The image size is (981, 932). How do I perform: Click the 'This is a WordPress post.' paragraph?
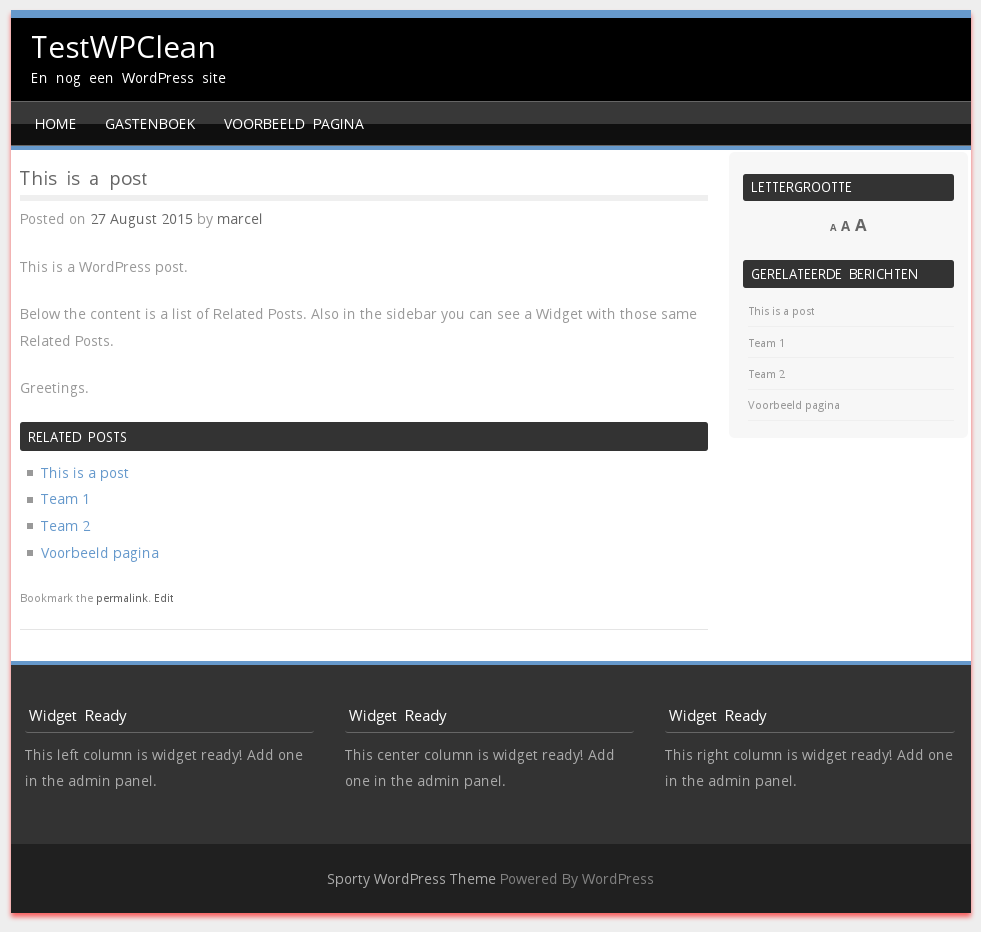click(104, 267)
